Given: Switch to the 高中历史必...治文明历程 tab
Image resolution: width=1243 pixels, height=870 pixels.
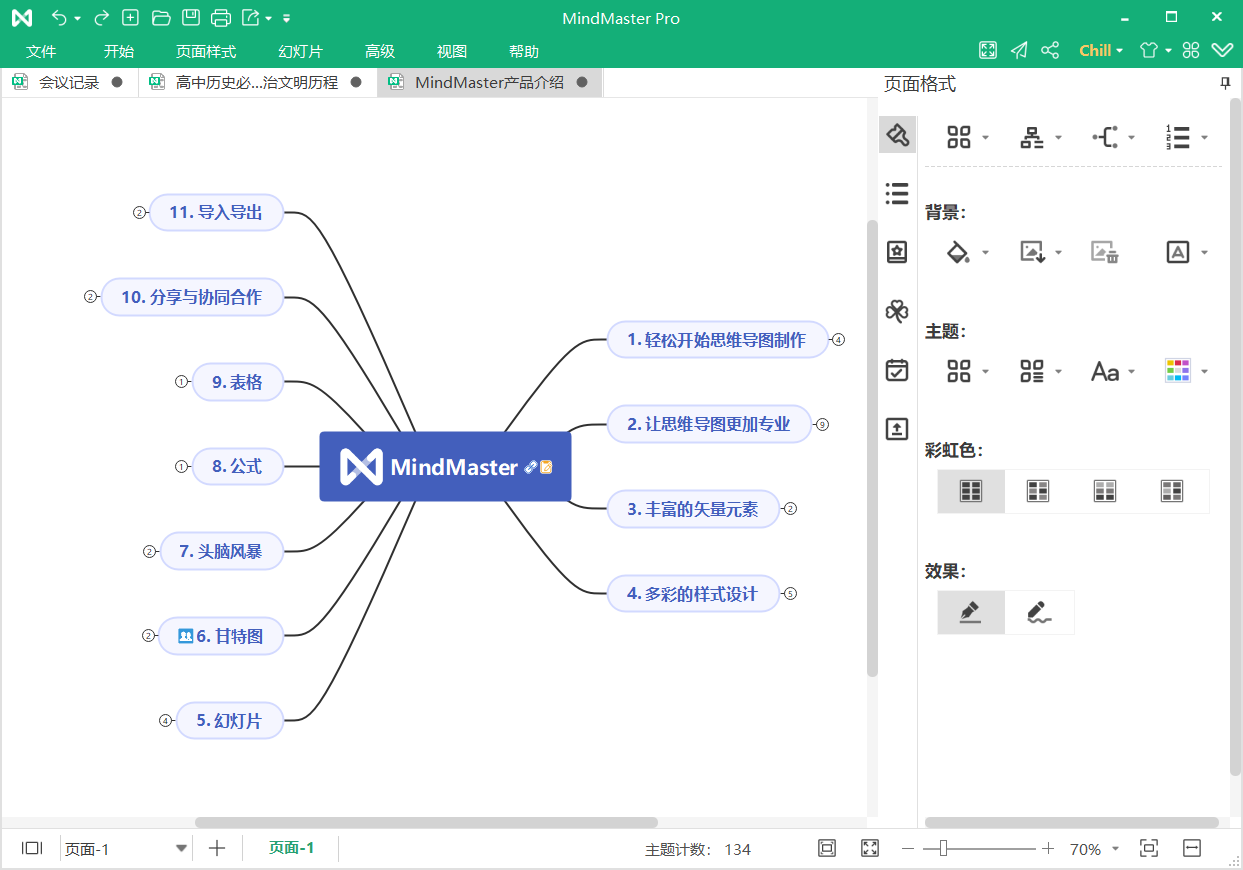Looking at the screenshot, I should tap(257, 83).
